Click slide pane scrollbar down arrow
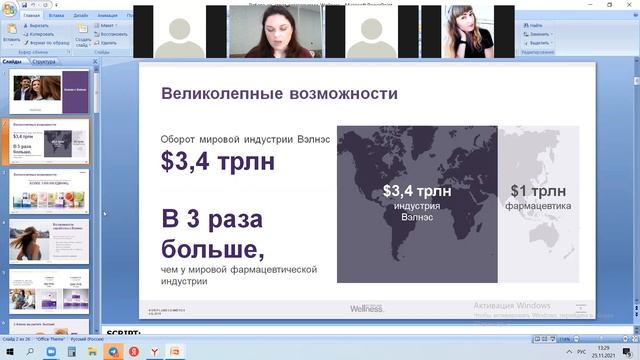Screen dimensions: 640x360 click(96, 331)
